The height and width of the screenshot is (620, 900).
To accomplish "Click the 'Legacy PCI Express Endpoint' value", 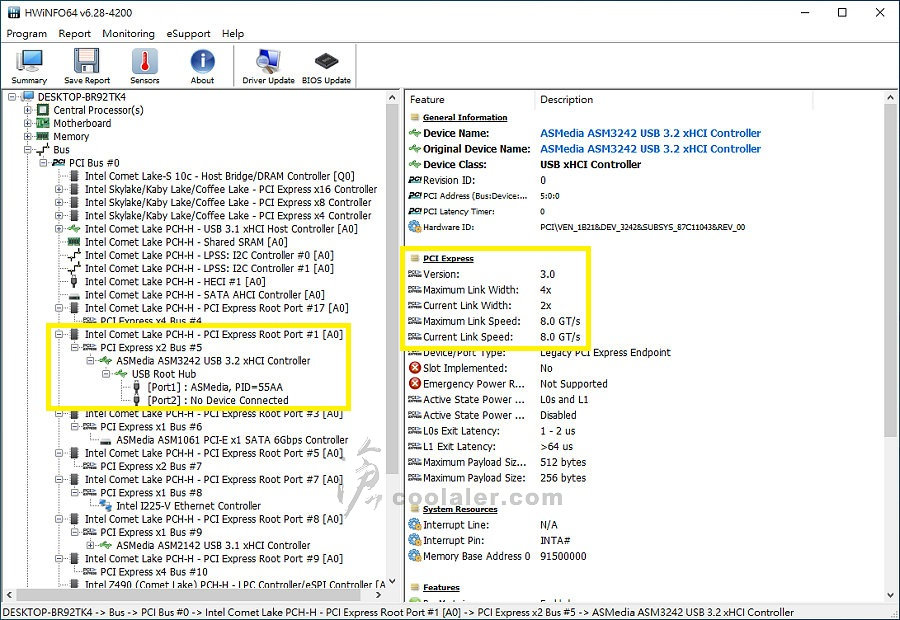I will [x=605, y=352].
